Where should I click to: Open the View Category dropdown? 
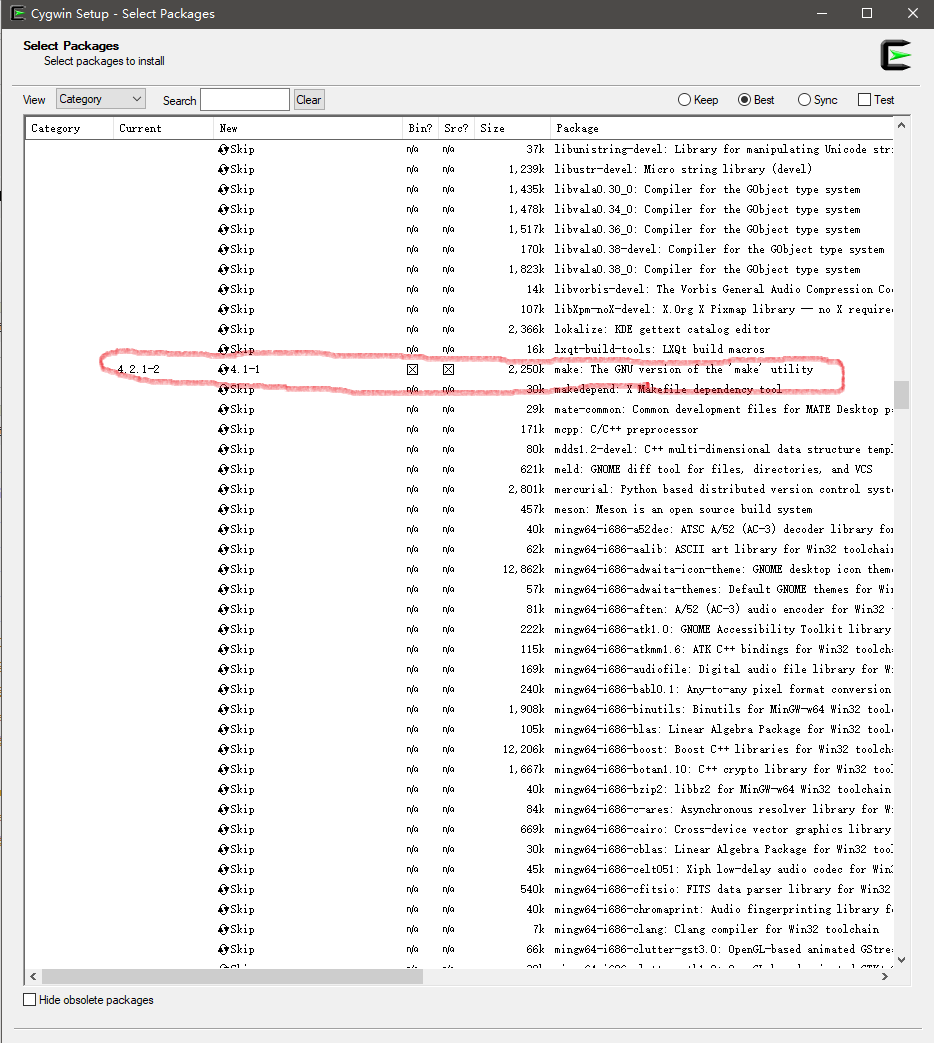tap(100, 99)
